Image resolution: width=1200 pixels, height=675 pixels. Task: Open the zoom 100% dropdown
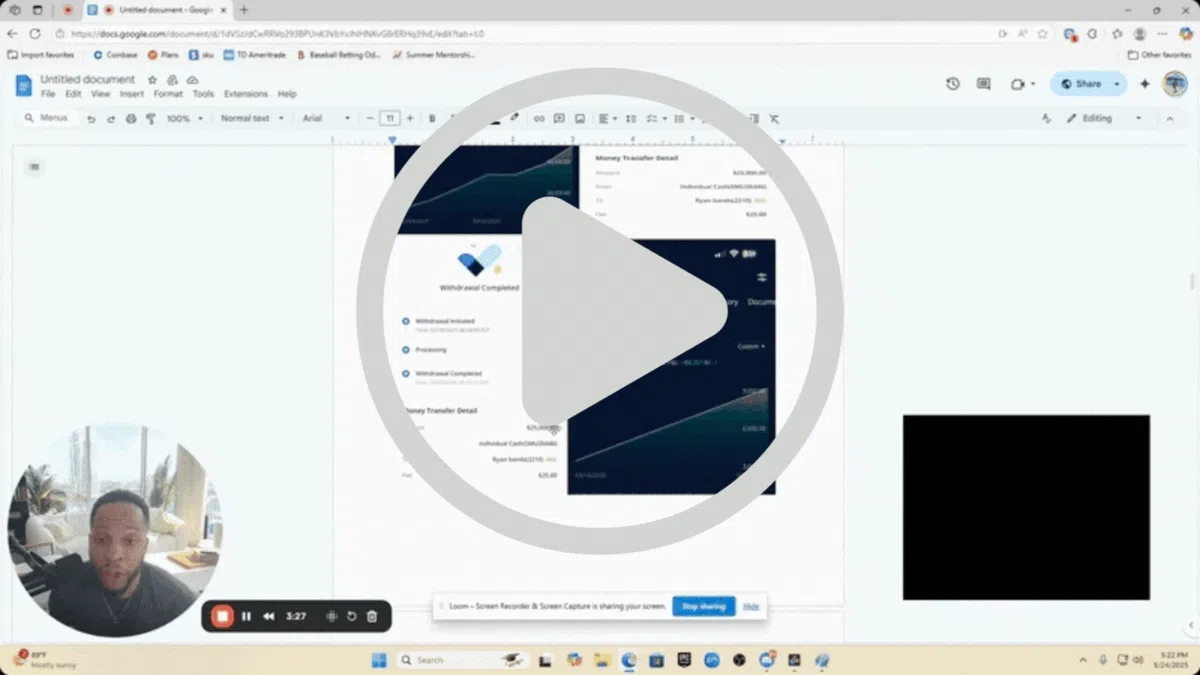click(185, 118)
